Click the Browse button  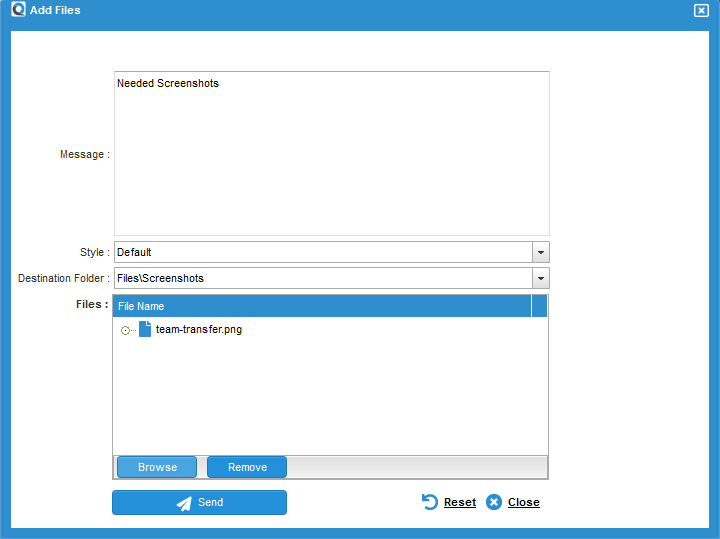[157, 467]
